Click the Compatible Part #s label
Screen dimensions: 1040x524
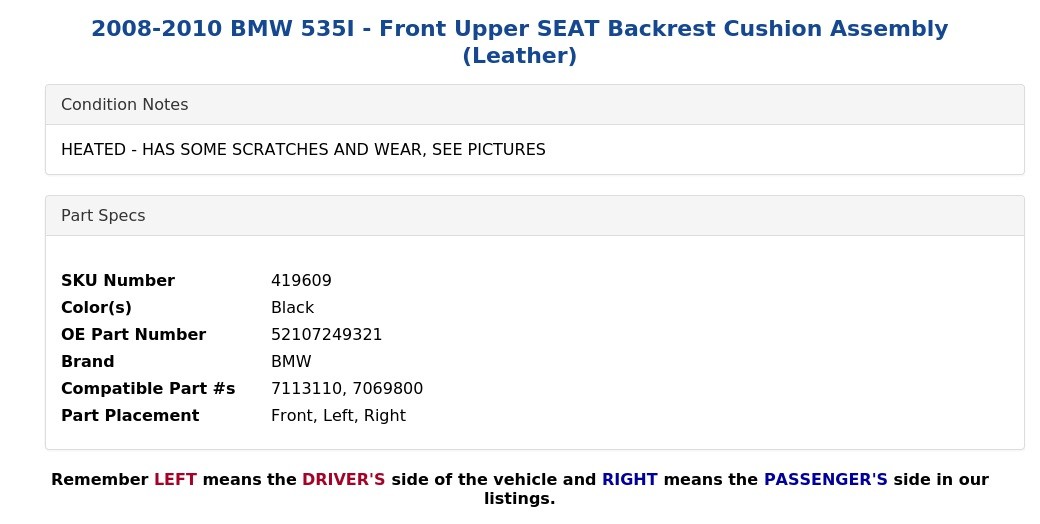point(148,389)
